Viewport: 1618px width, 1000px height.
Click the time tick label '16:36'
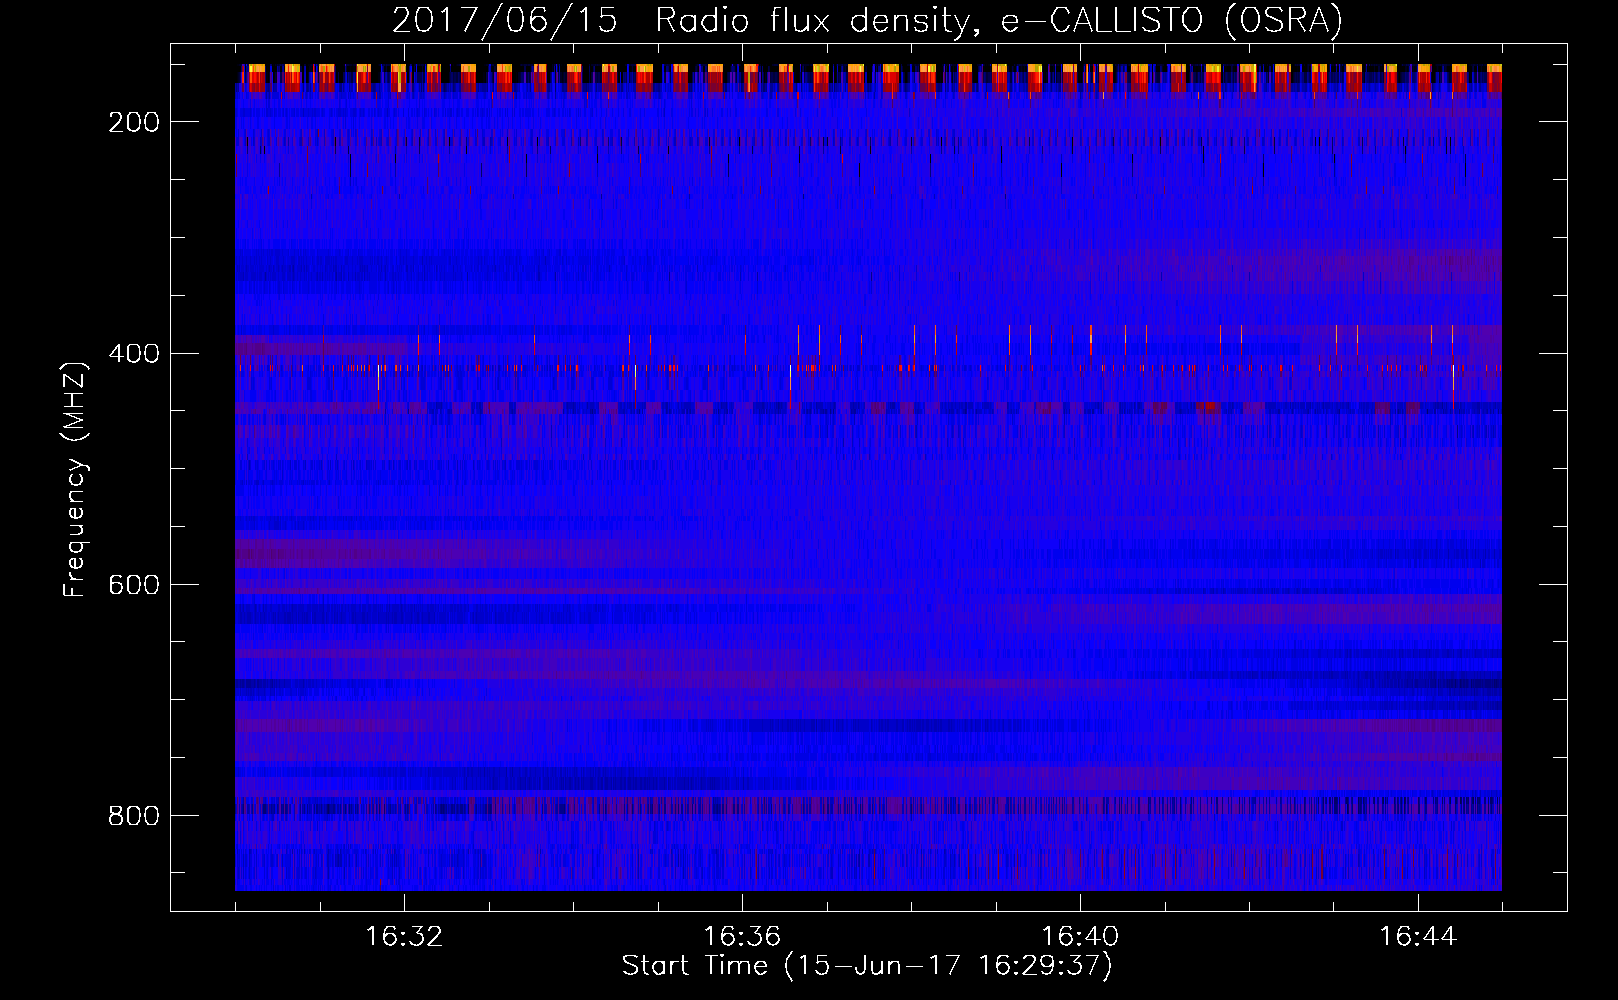[742, 937]
